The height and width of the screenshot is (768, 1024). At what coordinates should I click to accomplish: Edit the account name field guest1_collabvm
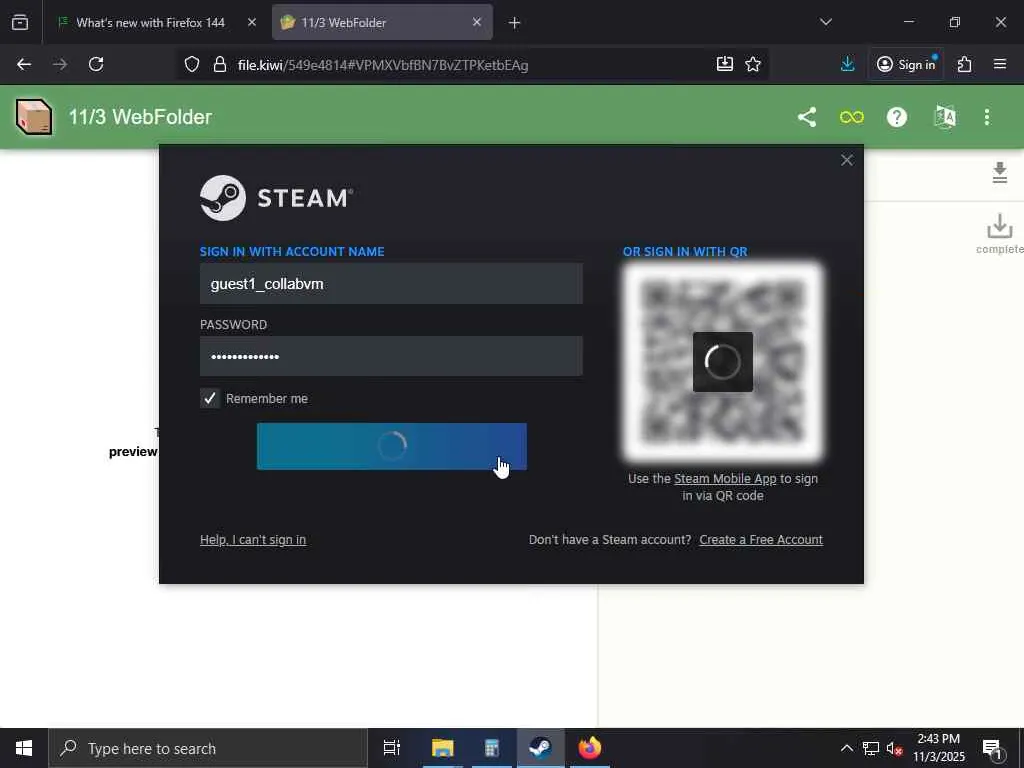[x=391, y=283]
